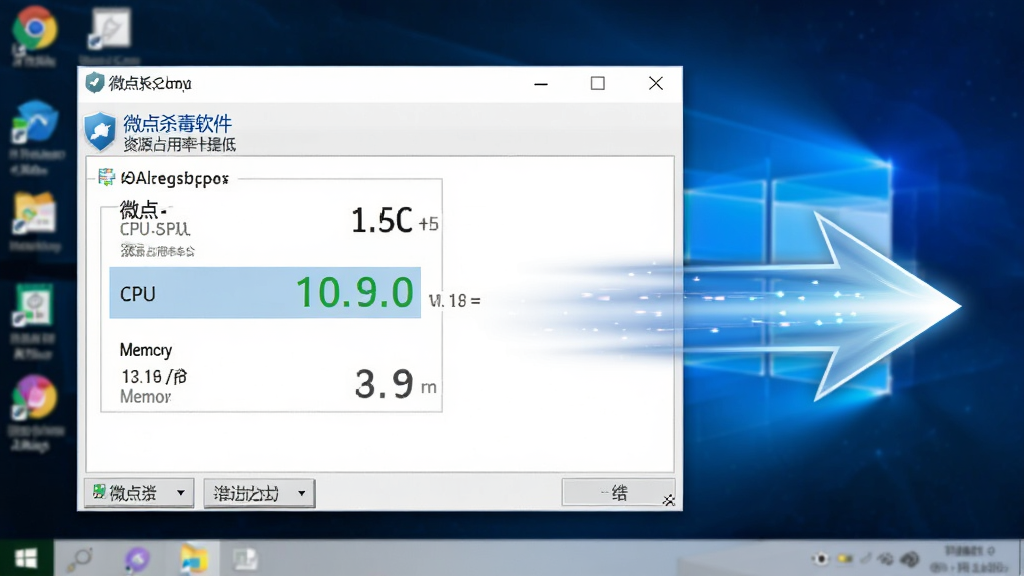This screenshot has width=1024, height=576.
Task: Open the taskbar clock and date
Action: (970, 559)
